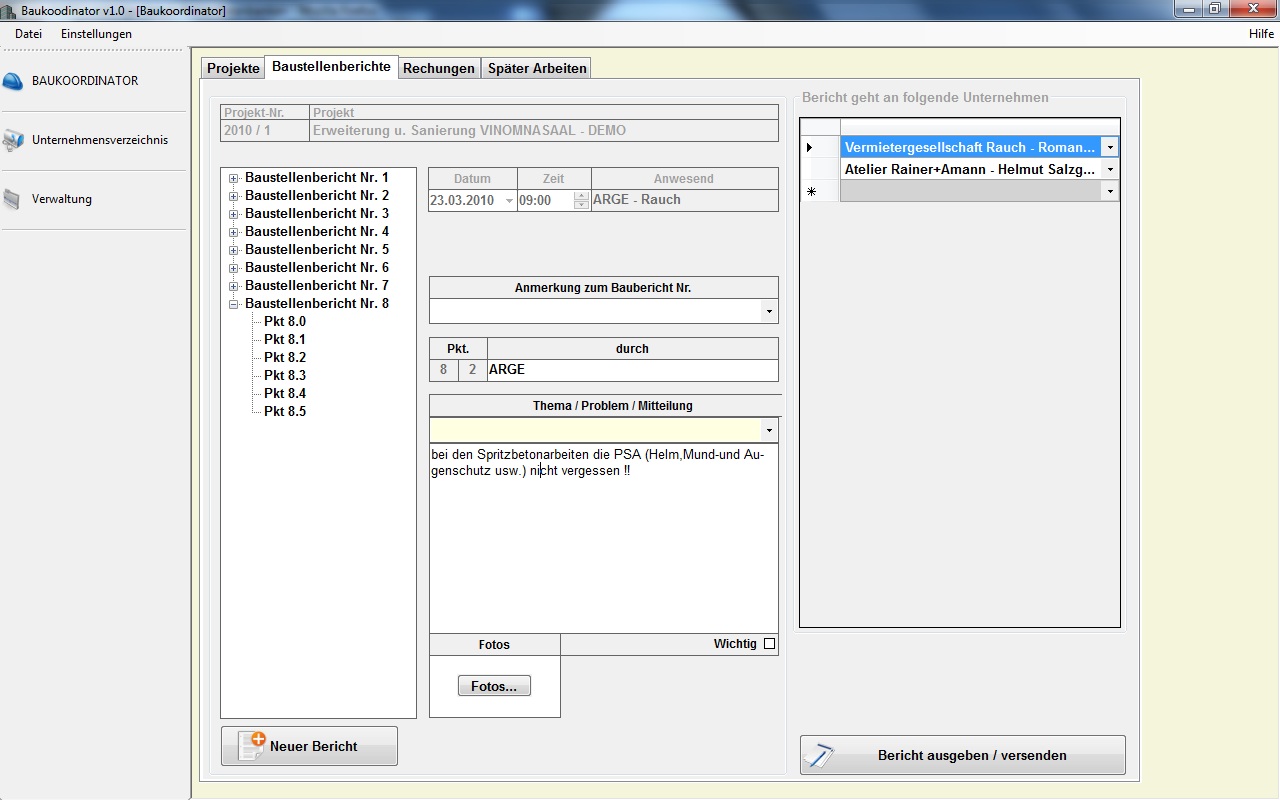Enable the Wichtig checkbox

tap(769, 644)
